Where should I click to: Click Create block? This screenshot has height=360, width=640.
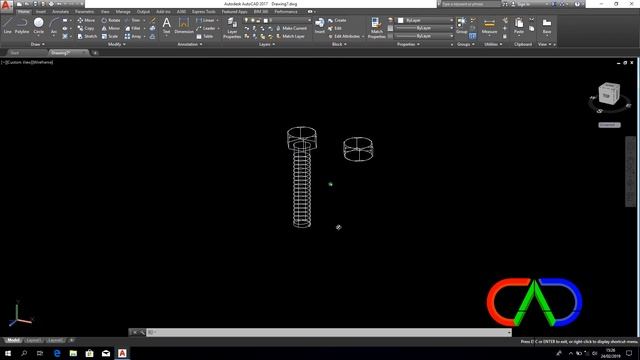pos(337,20)
